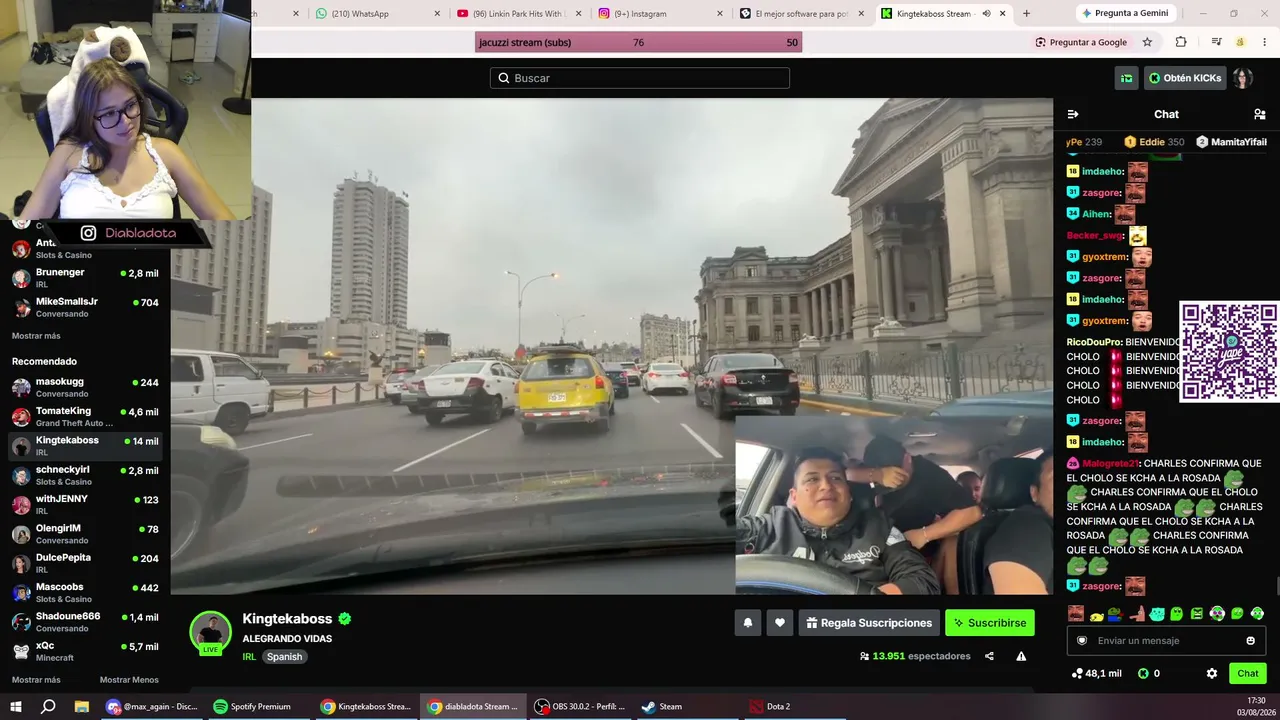Open the green wallet icon beside Obtén KICKs

pyautogui.click(x=1127, y=78)
